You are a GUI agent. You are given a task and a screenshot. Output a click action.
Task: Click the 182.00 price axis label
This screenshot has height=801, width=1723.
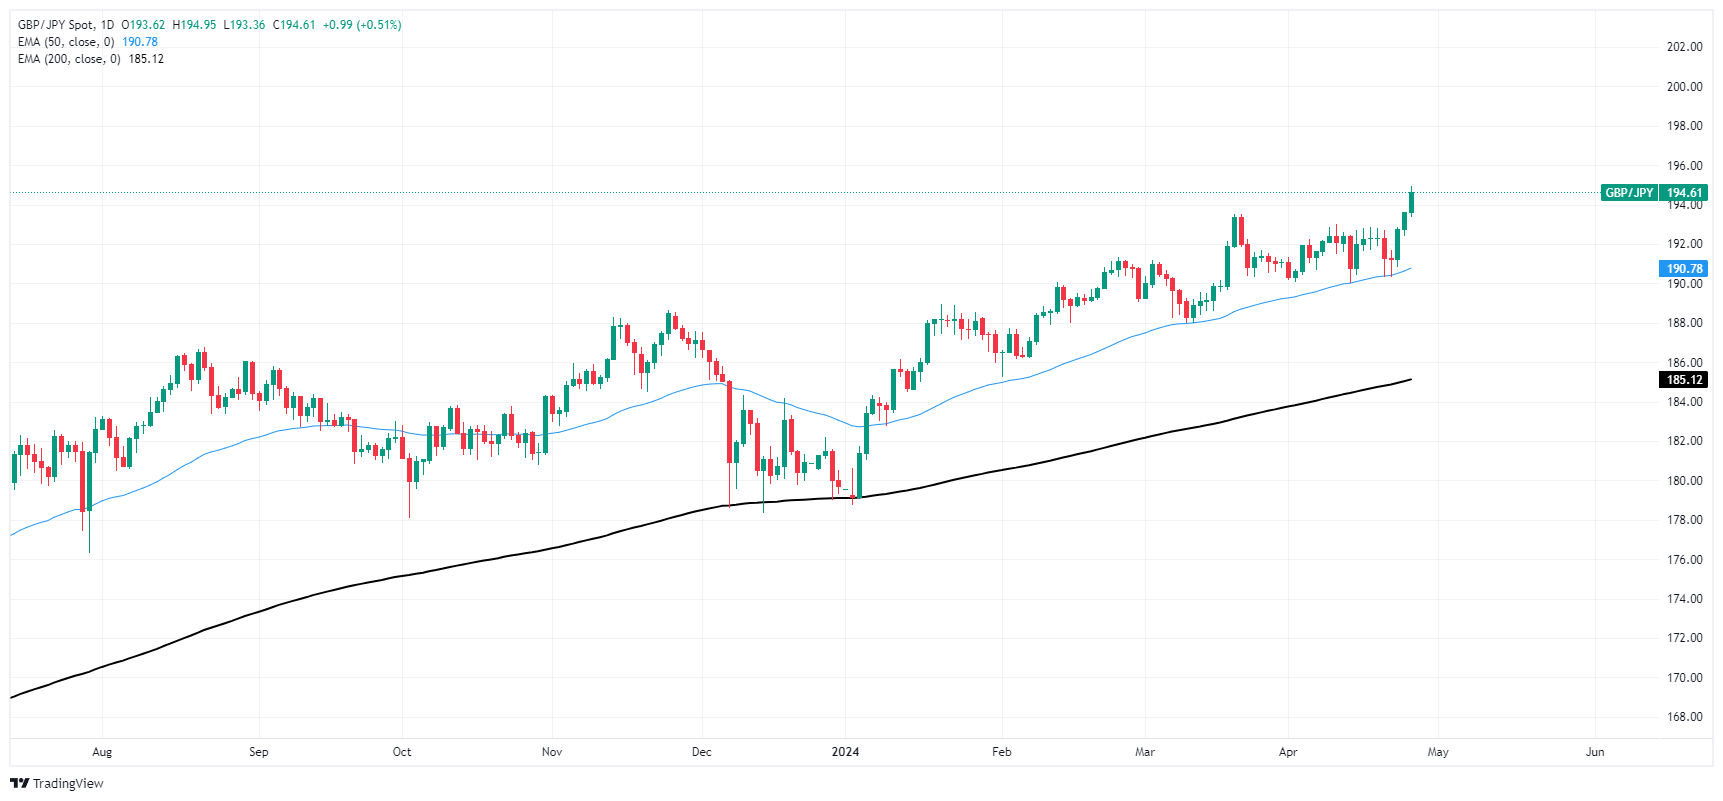point(1684,441)
